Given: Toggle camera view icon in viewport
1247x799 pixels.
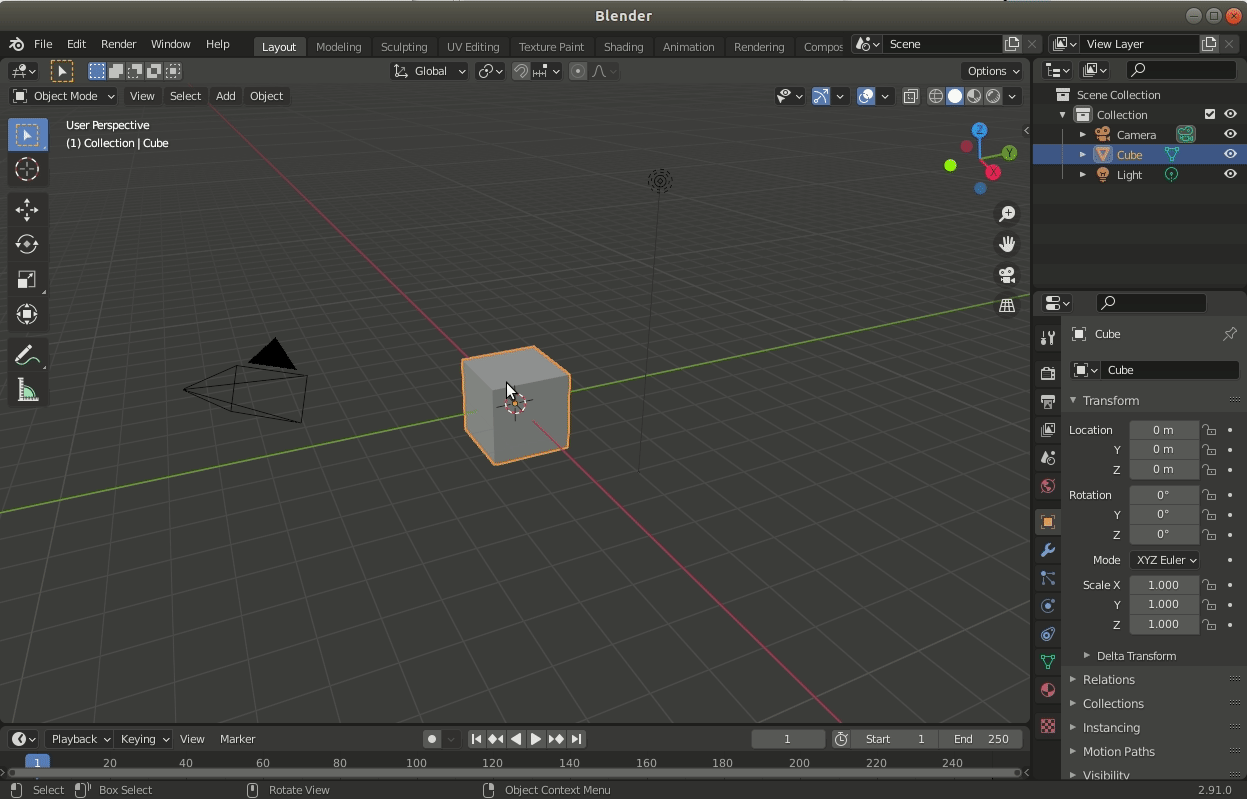Looking at the screenshot, I should 1007,275.
